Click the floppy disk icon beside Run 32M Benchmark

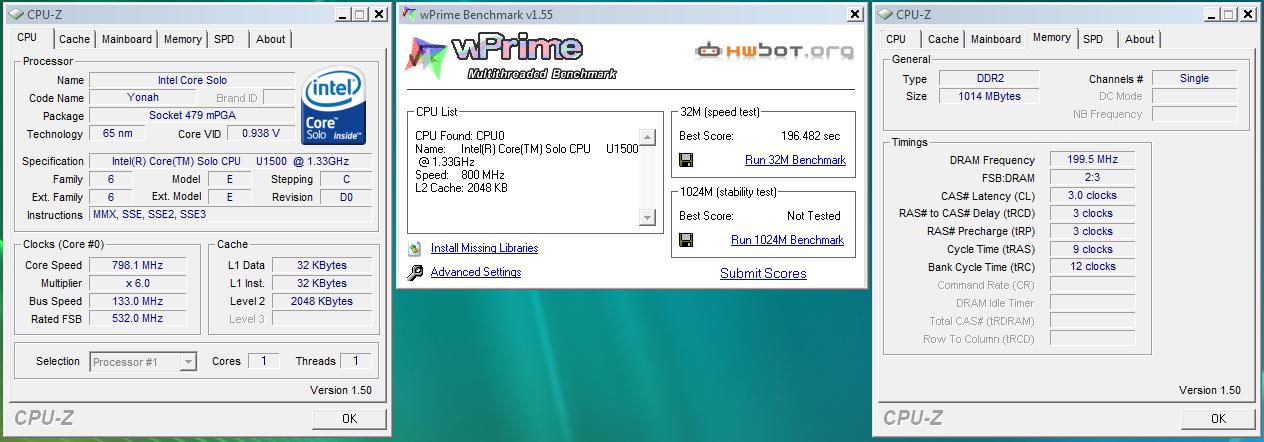[x=686, y=160]
